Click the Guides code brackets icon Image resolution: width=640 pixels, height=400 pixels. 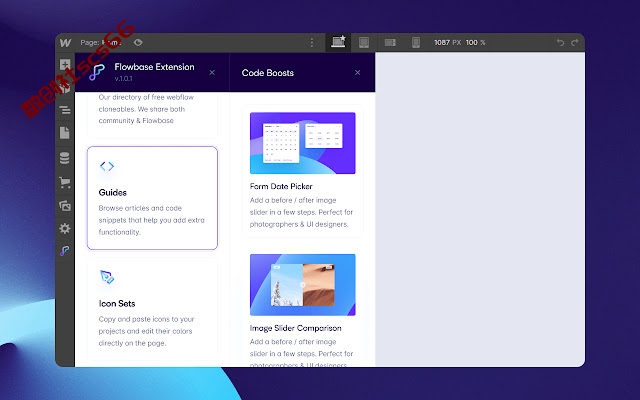tap(107, 166)
